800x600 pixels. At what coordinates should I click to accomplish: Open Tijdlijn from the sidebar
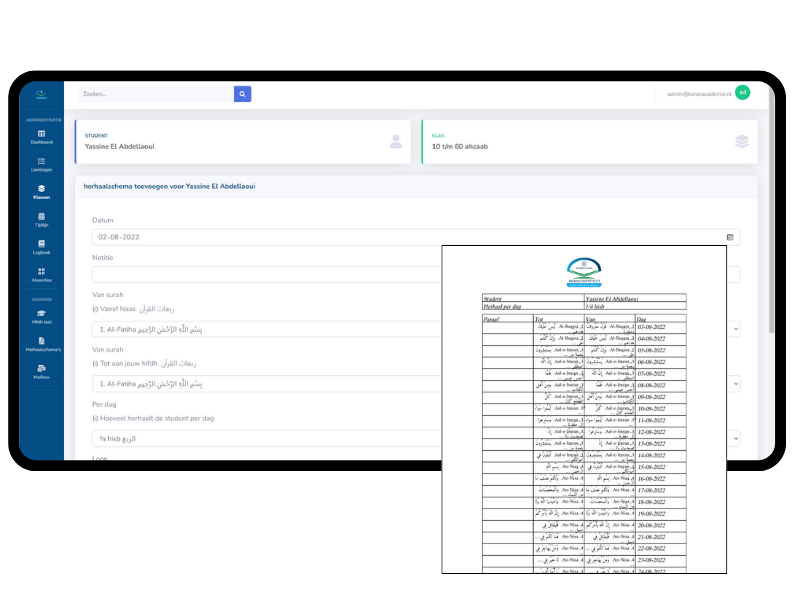pyautogui.click(x=41, y=219)
